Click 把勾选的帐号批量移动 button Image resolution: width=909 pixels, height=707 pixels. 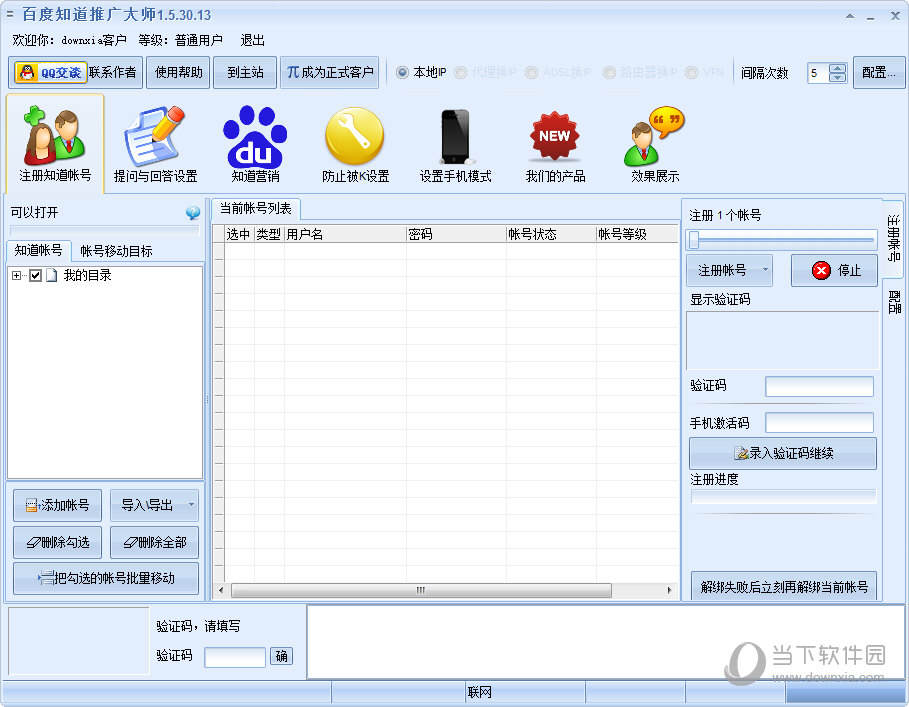point(106,578)
